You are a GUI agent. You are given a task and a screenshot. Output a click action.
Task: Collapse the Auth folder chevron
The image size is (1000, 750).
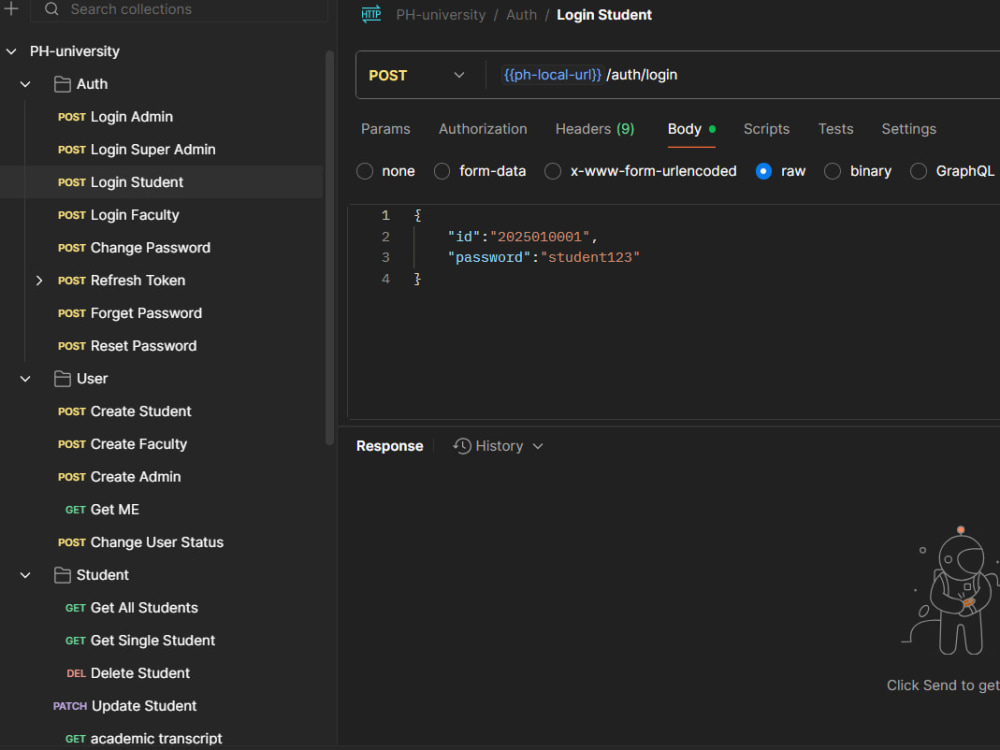point(26,84)
